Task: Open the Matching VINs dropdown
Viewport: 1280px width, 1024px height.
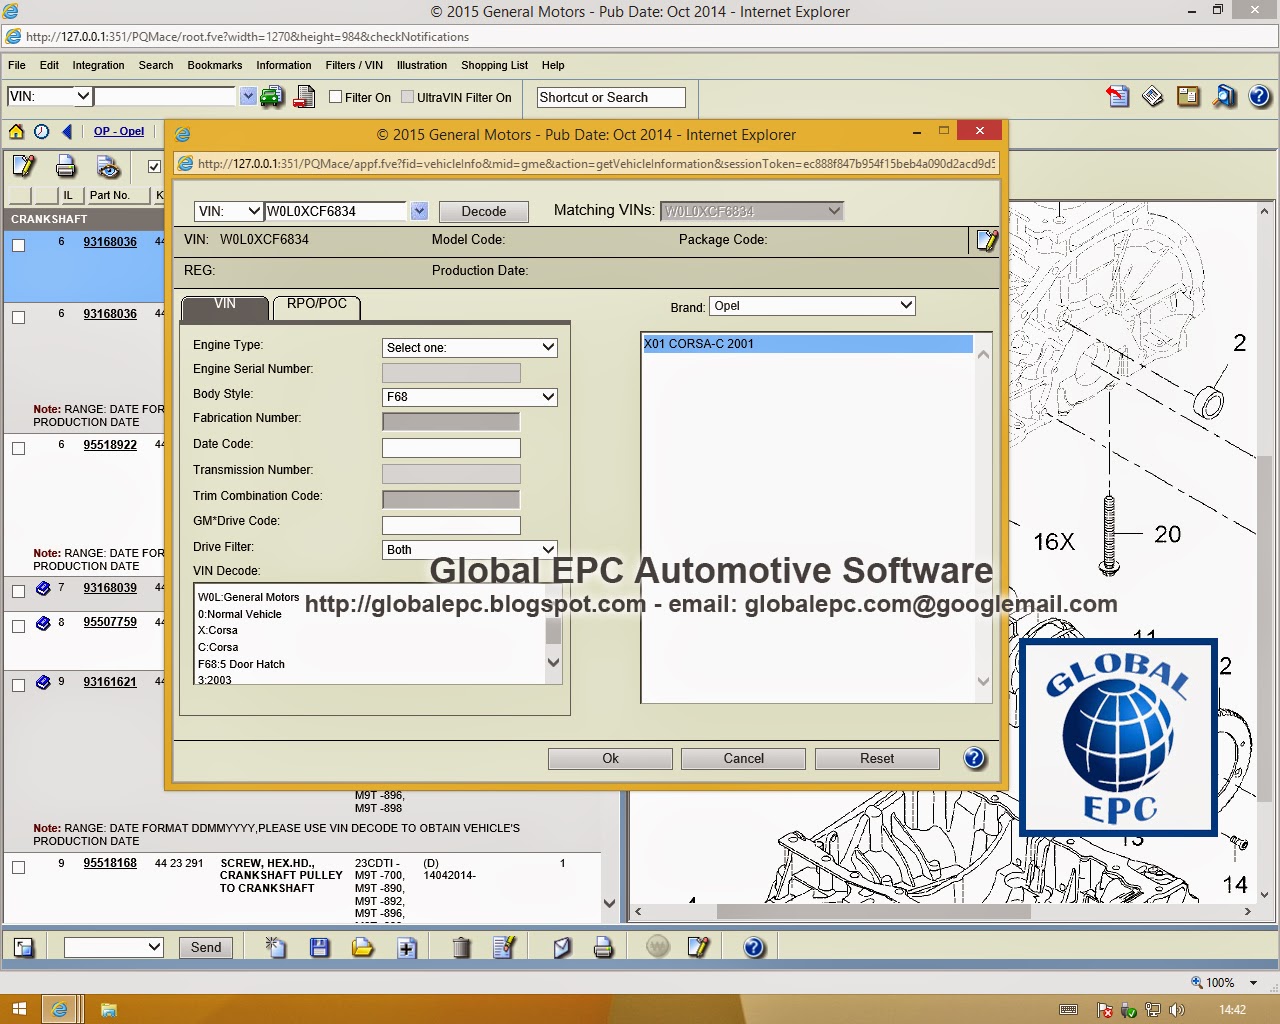Action: (752, 211)
